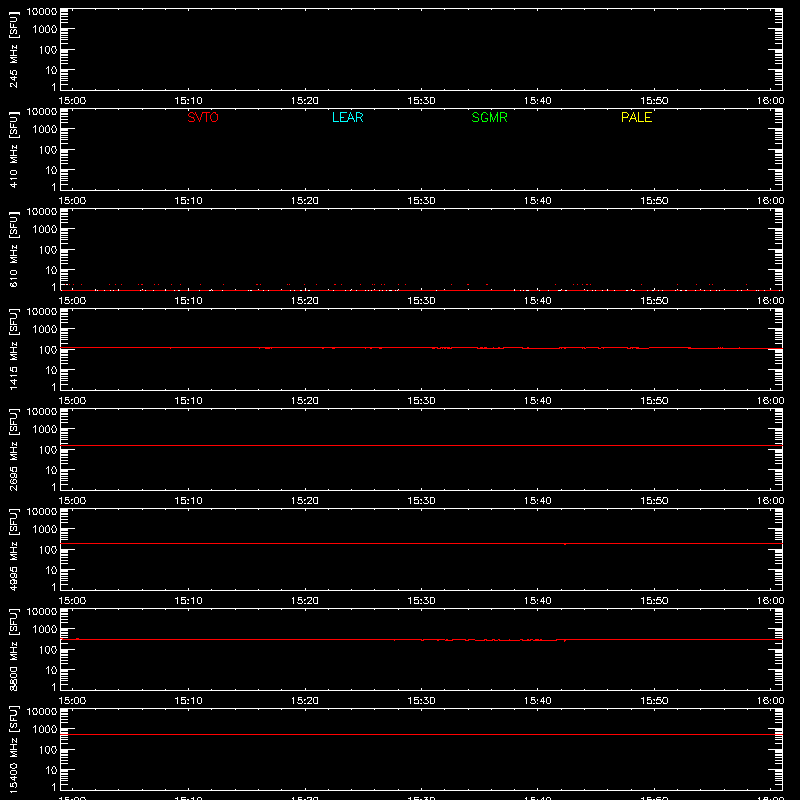
Task: Select the 2695 MHz [SFU] axis title
Action: click(14, 449)
